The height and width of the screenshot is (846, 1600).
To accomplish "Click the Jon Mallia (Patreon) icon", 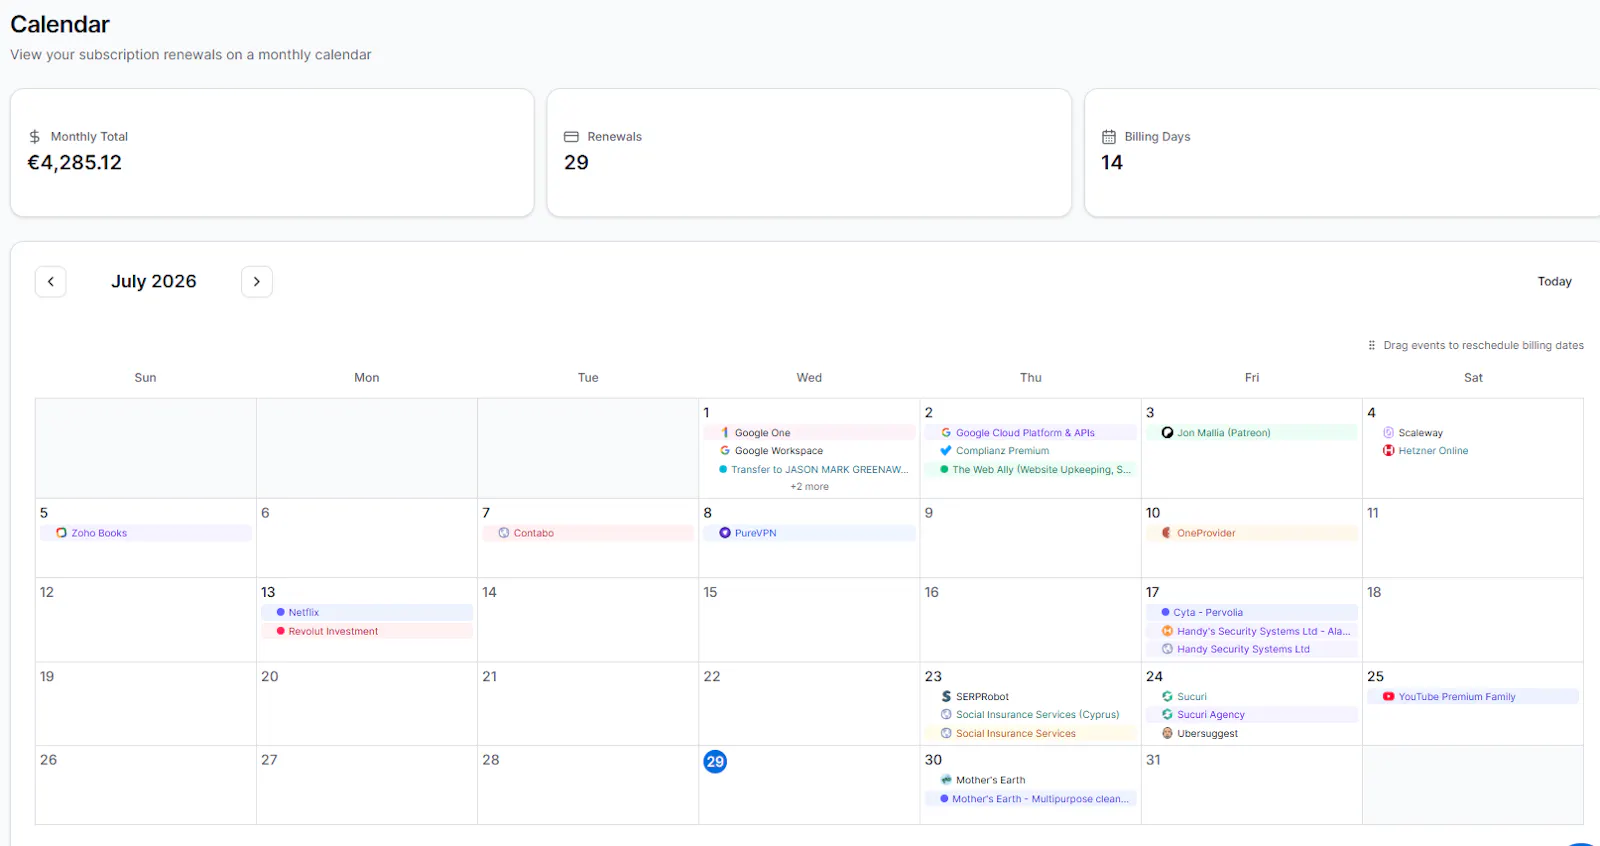I will [x=1167, y=433].
